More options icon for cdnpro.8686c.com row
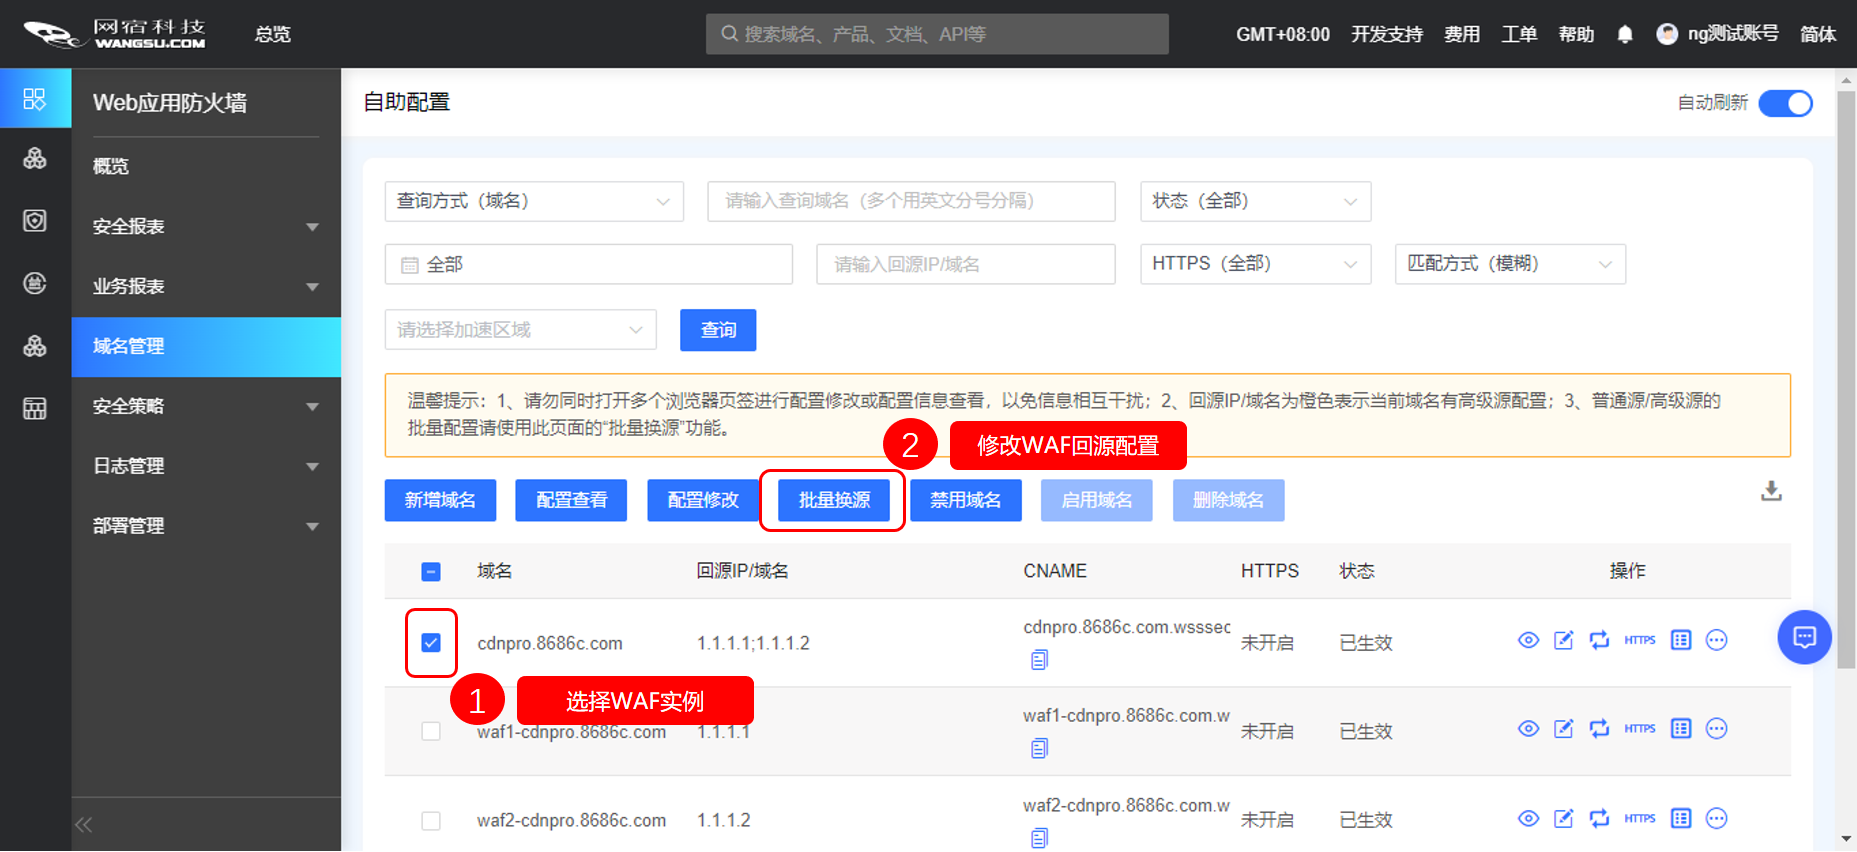The width and height of the screenshot is (1857, 852). click(1717, 640)
